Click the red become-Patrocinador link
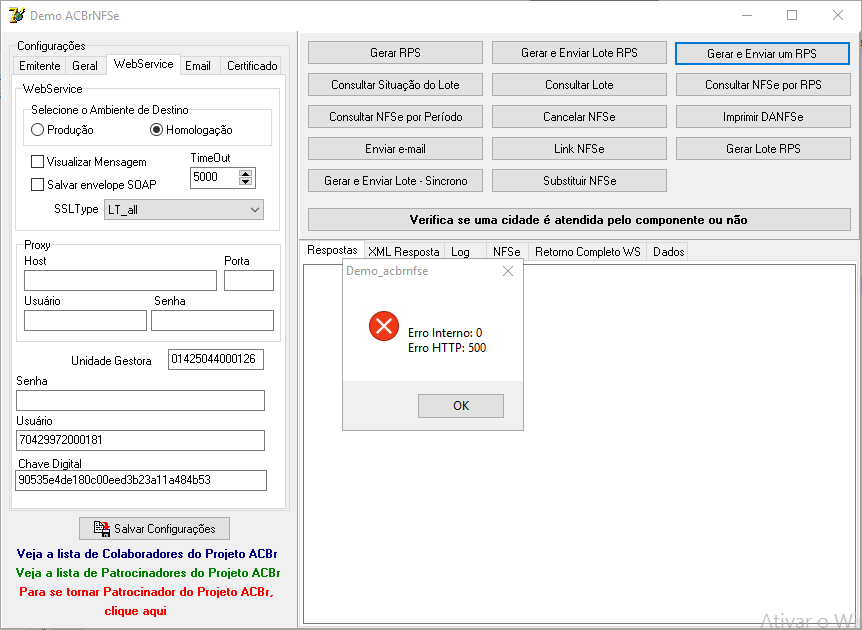Screen dimensions: 862x630 pyautogui.click(x=146, y=601)
